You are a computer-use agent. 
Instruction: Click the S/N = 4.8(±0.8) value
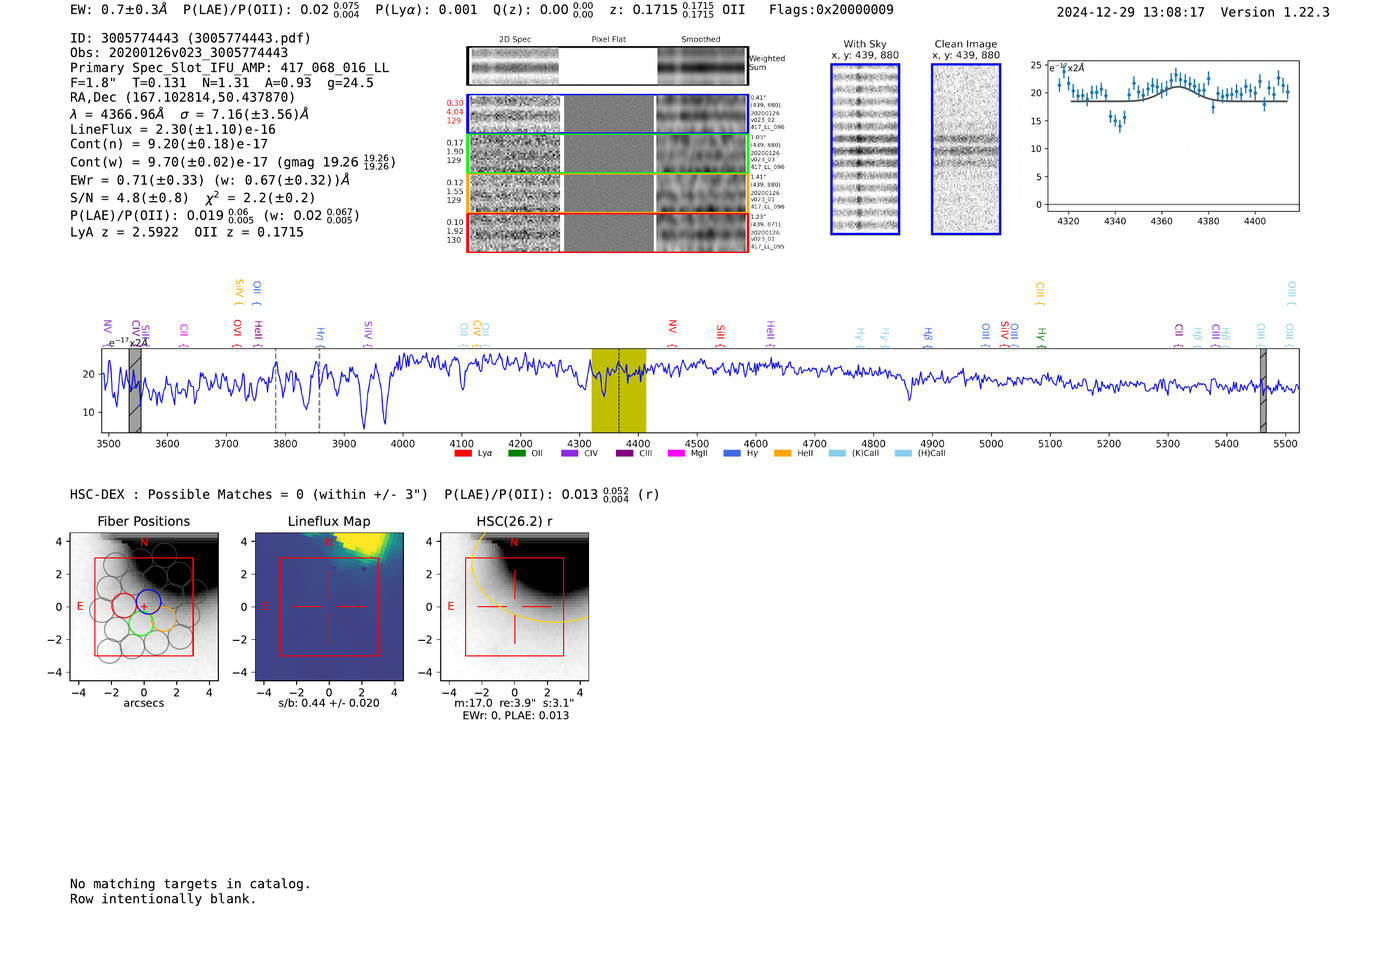[129, 198]
